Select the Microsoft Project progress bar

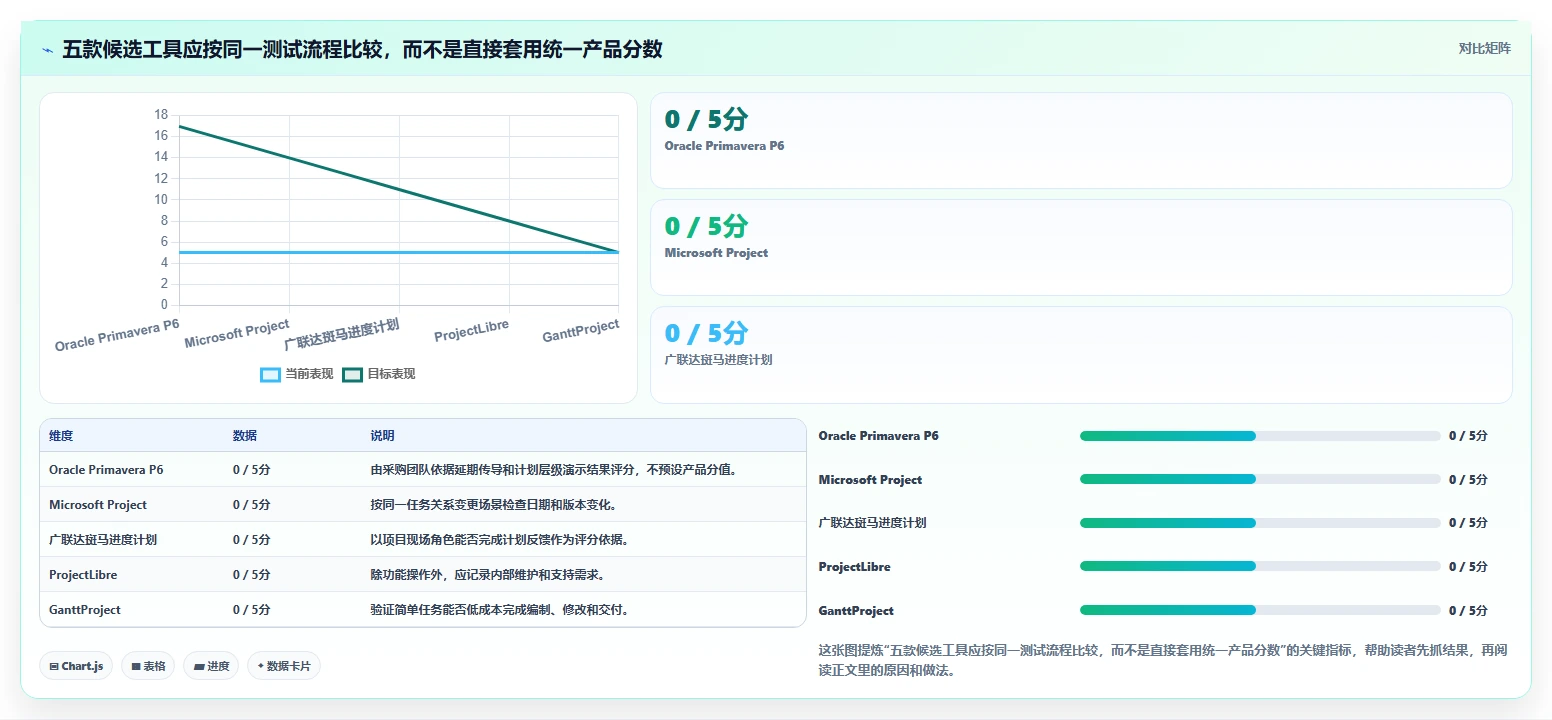click(x=1260, y=479)
